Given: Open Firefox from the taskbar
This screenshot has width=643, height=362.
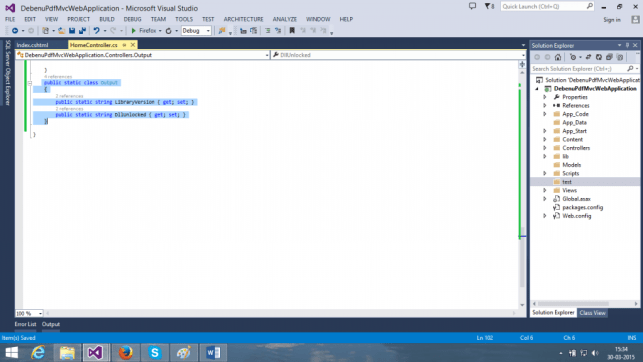Looking at the screenshot, I should (125, 353).
